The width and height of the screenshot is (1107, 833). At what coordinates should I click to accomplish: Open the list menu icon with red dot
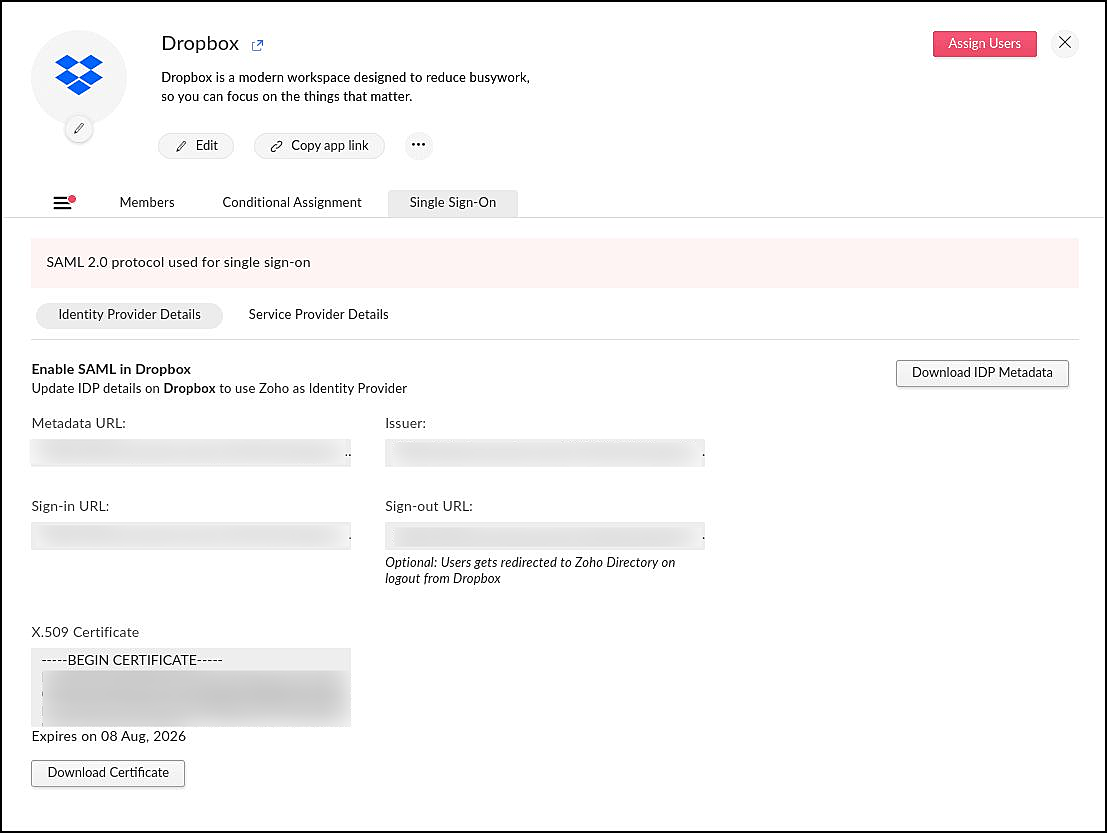[64, 203]
